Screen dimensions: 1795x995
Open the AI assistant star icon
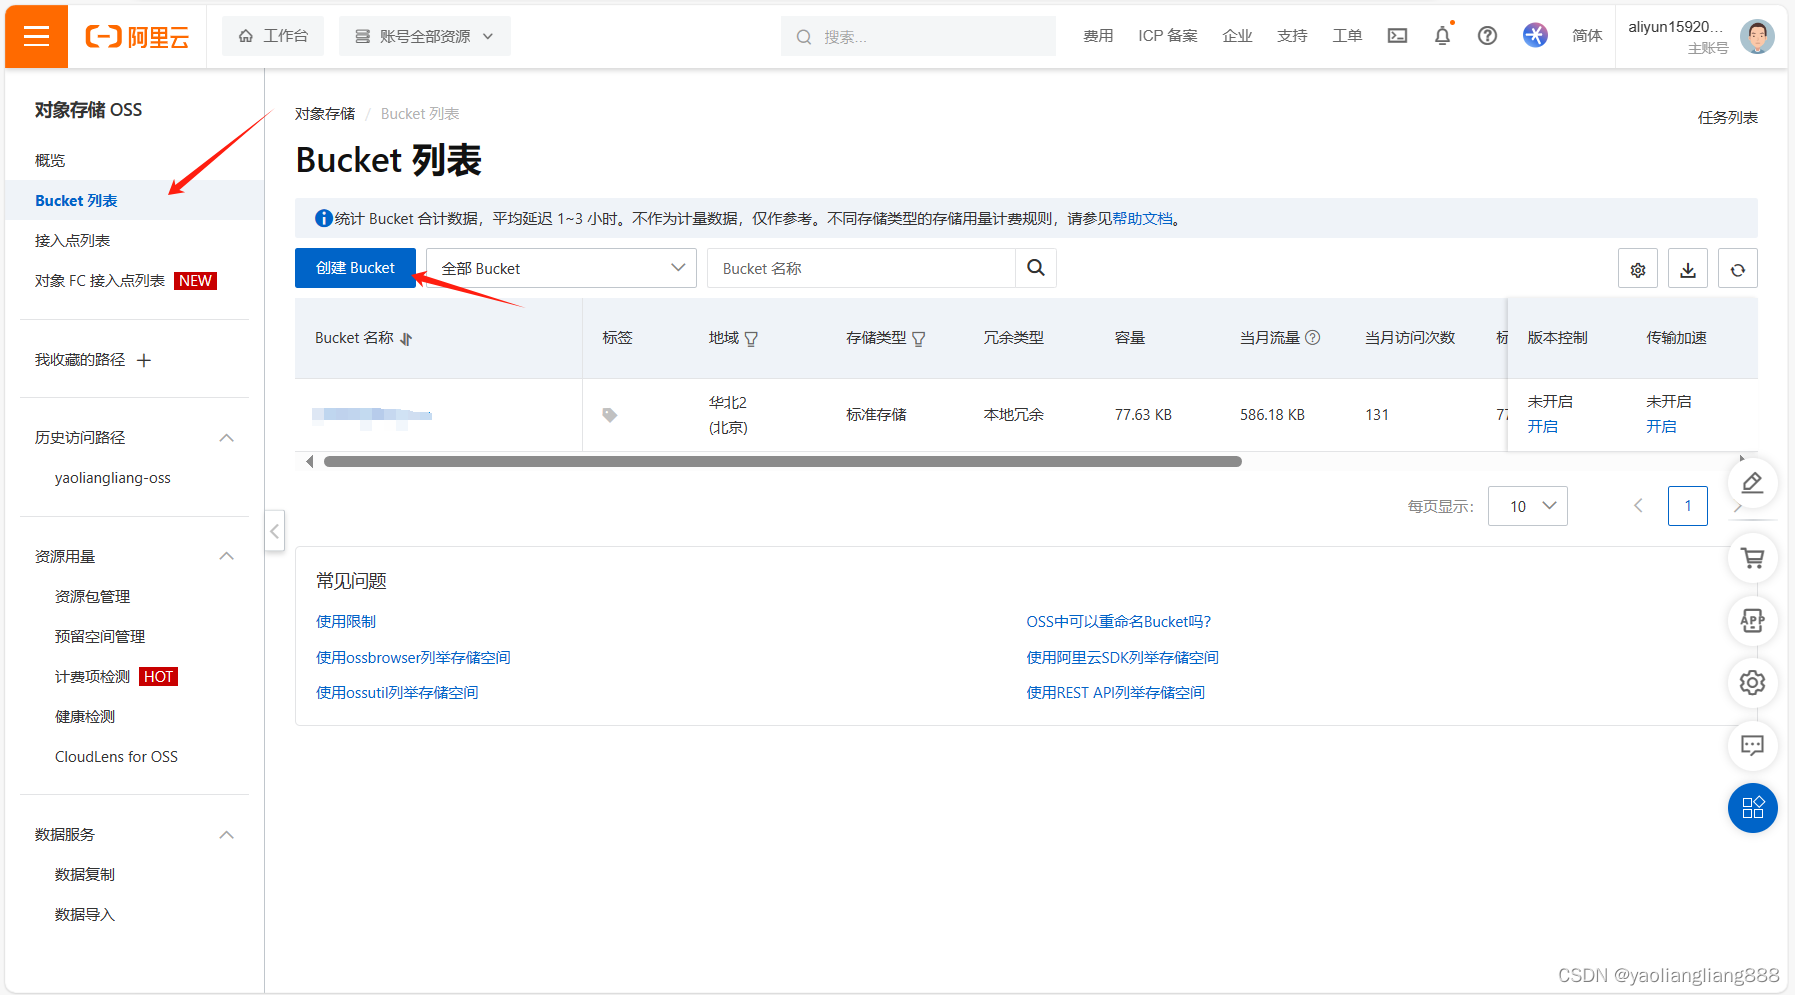1535,35
